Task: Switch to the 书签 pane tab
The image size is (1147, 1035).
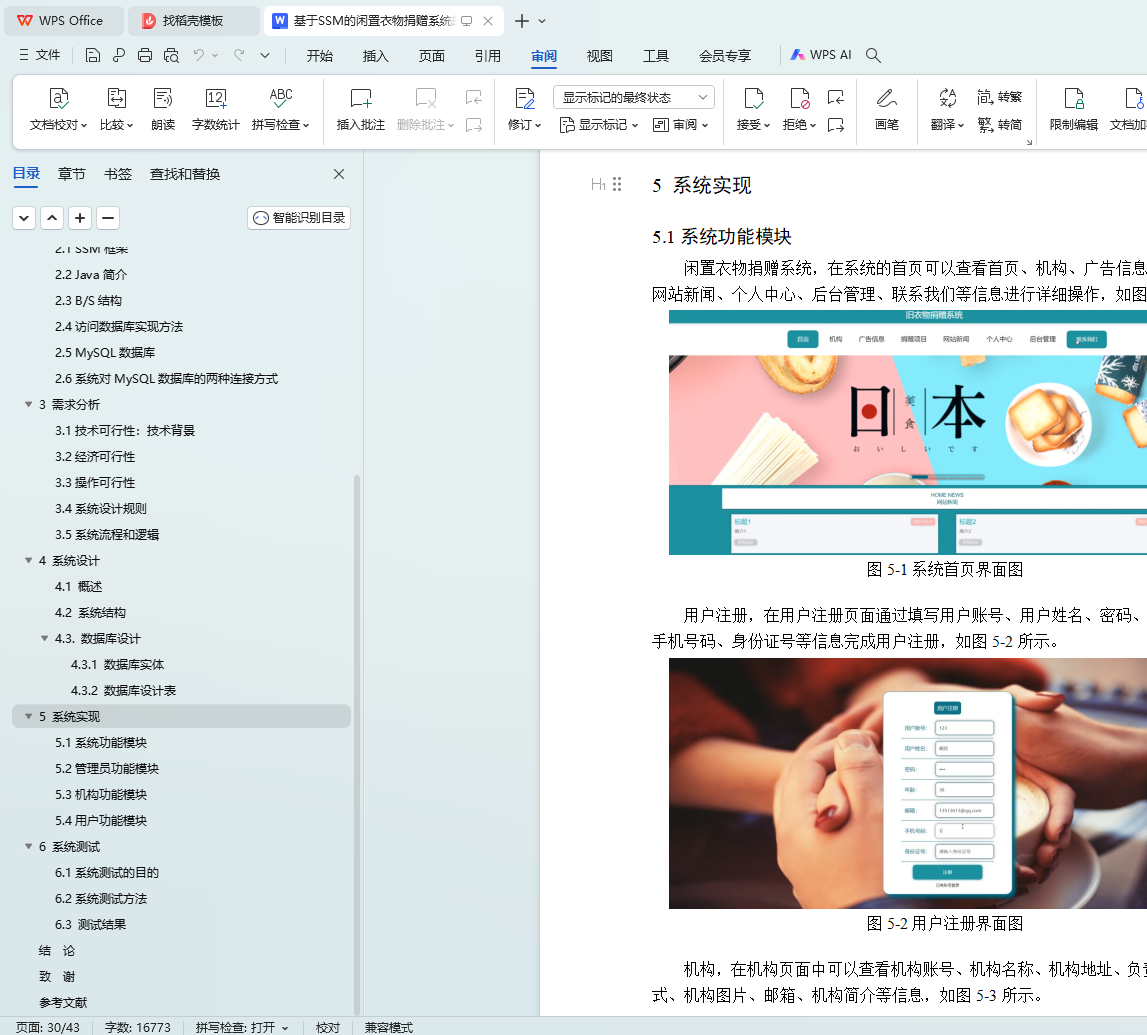Action: coord(118,174)
